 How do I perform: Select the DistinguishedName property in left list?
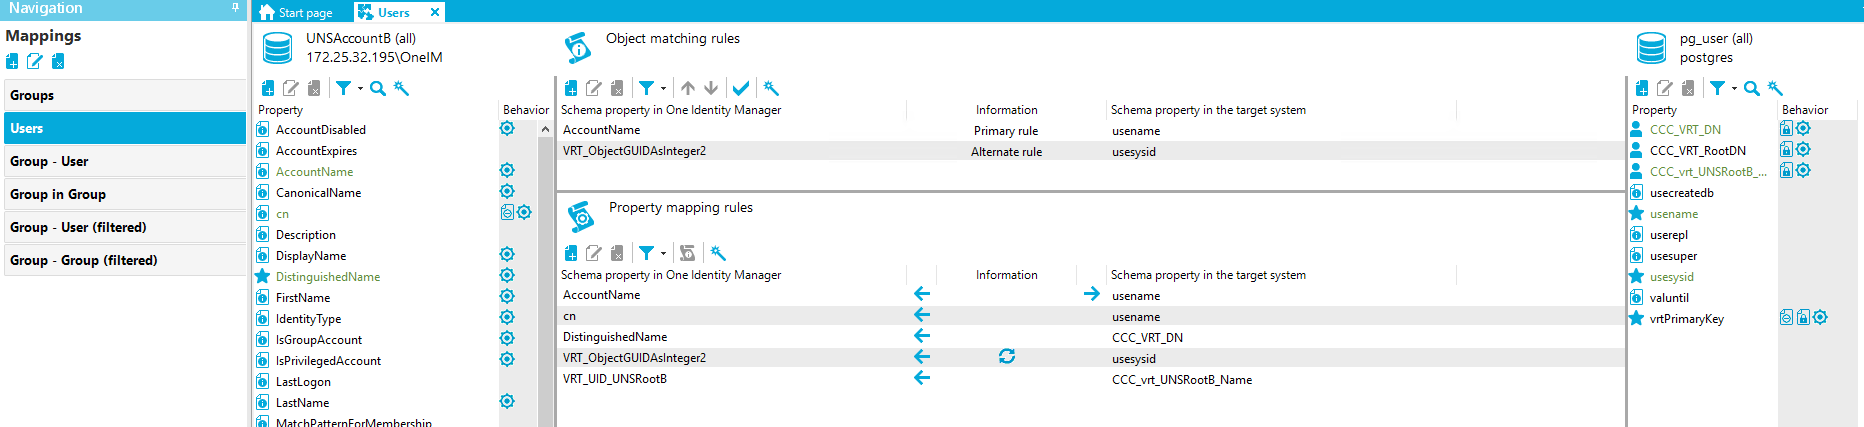tap(327, 277)
